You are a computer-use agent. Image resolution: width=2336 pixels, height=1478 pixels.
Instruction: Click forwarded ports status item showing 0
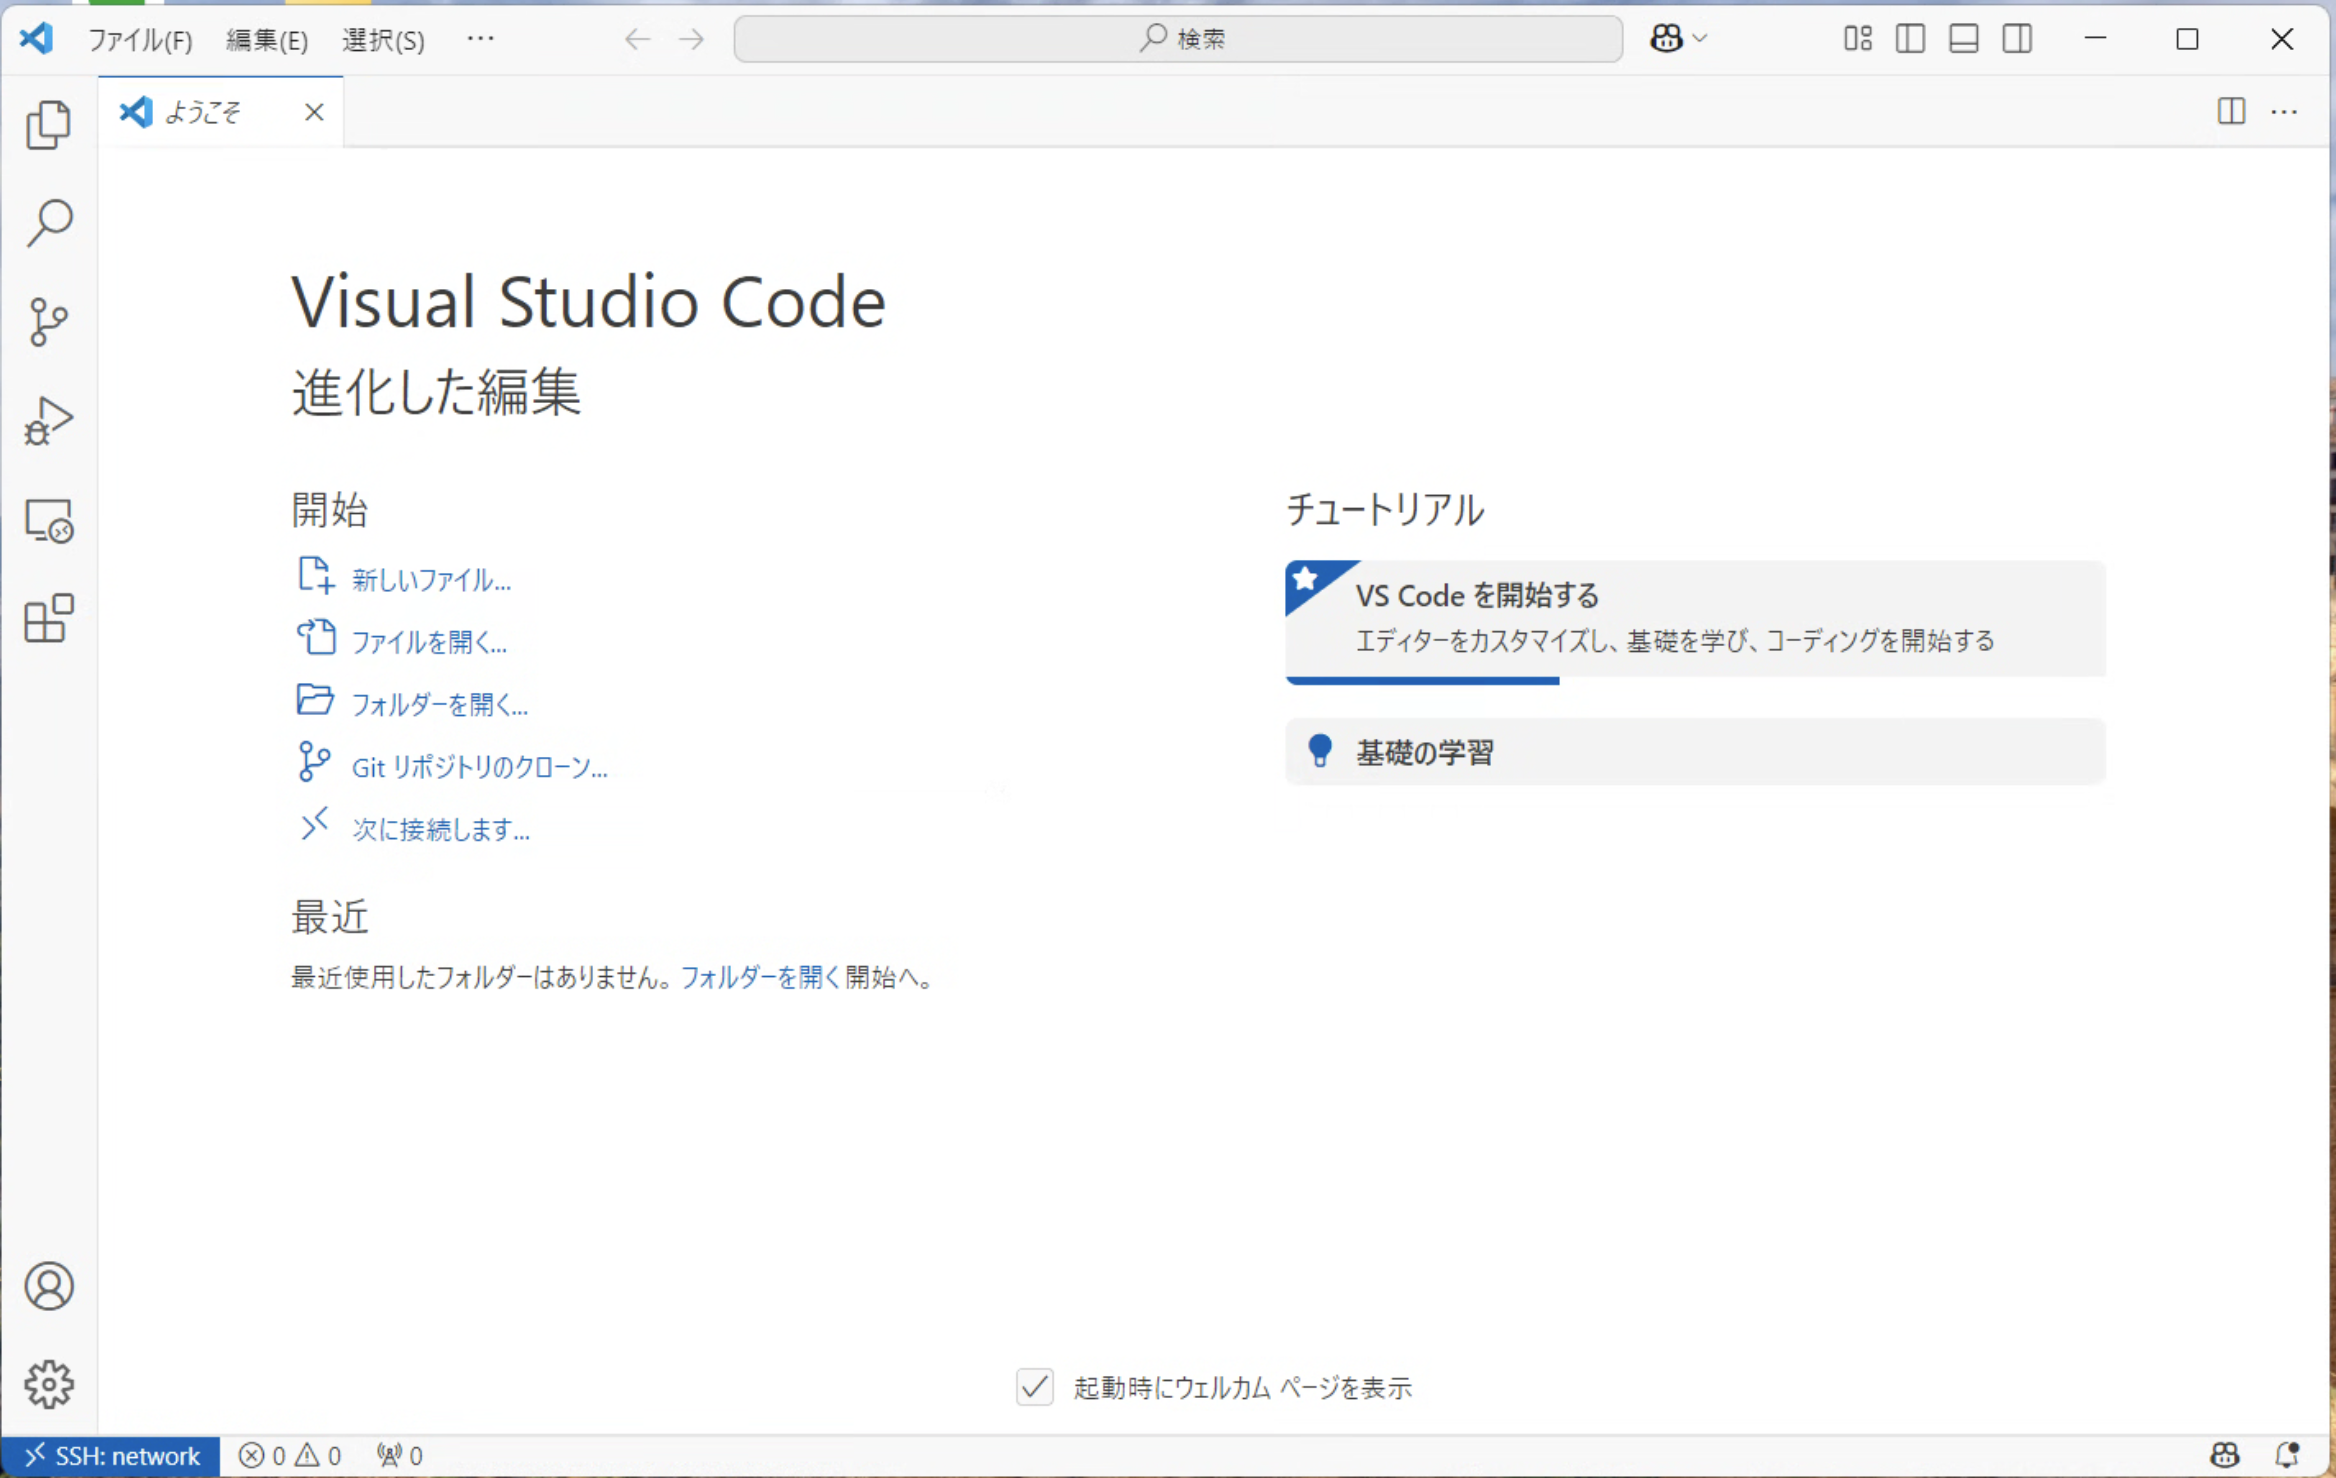coord(400,1456)
